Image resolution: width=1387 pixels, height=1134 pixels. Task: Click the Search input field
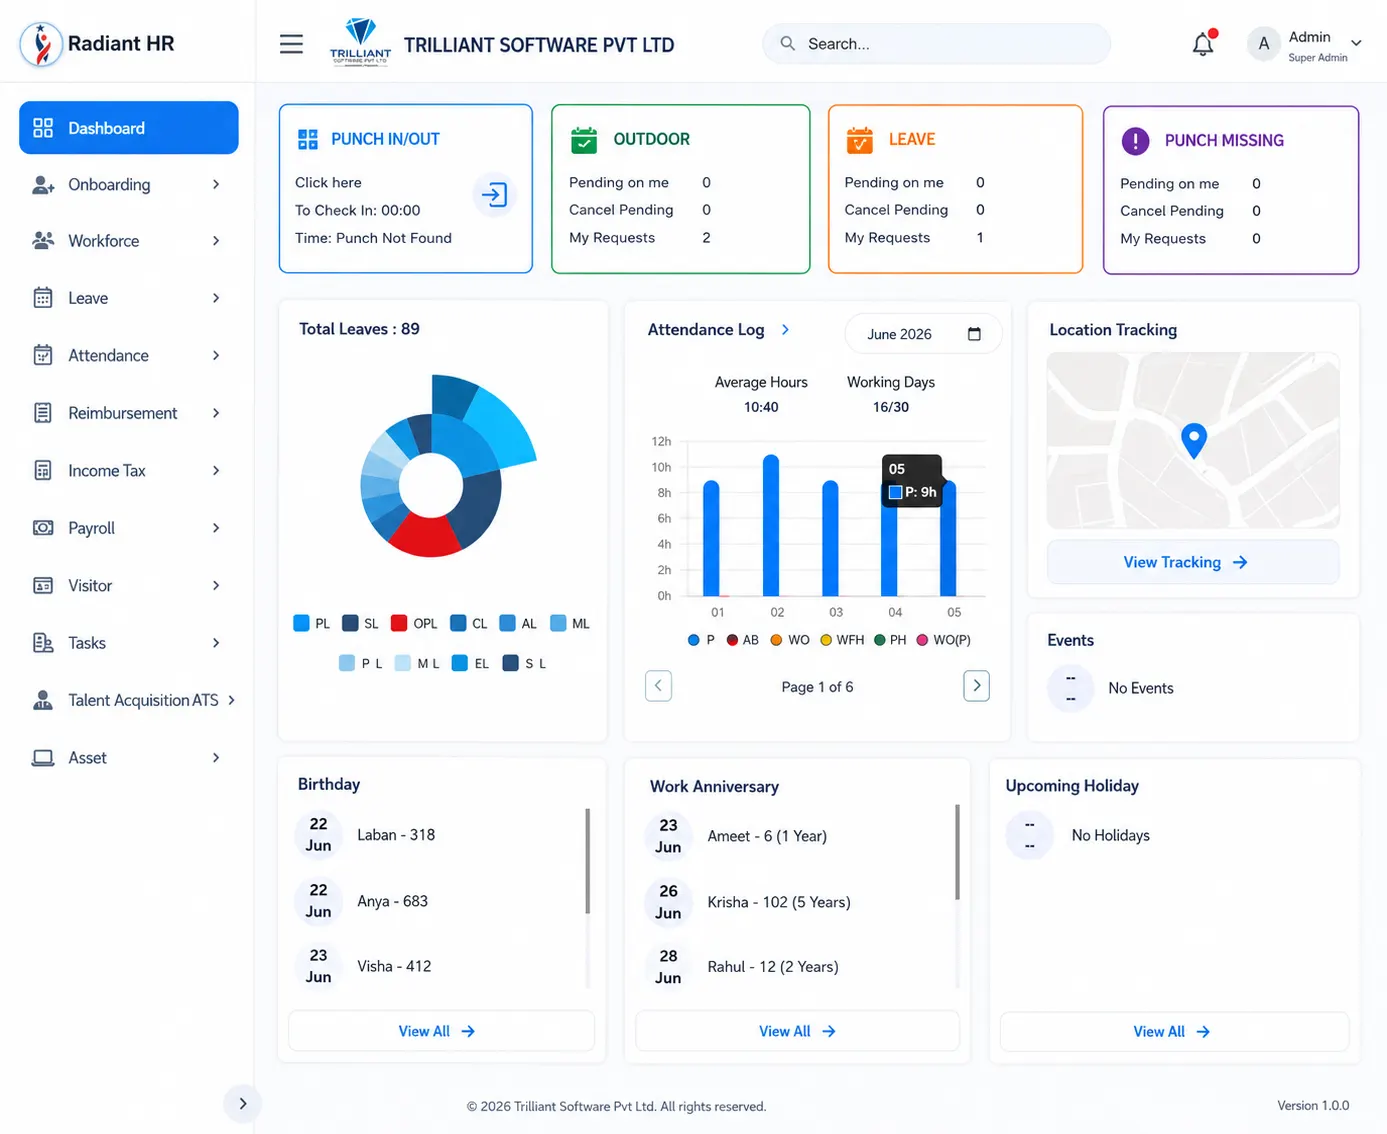click(x=937, y=44)
